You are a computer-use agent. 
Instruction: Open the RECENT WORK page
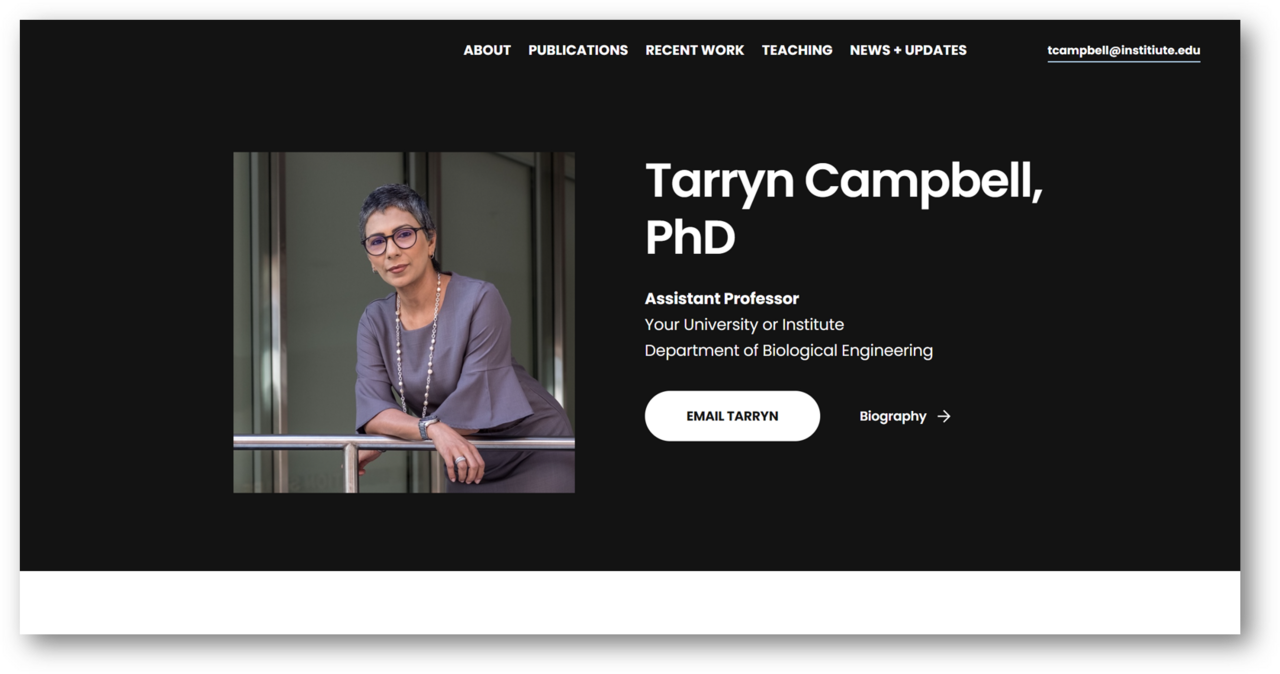pyautogui.click(x=694, y=50)
